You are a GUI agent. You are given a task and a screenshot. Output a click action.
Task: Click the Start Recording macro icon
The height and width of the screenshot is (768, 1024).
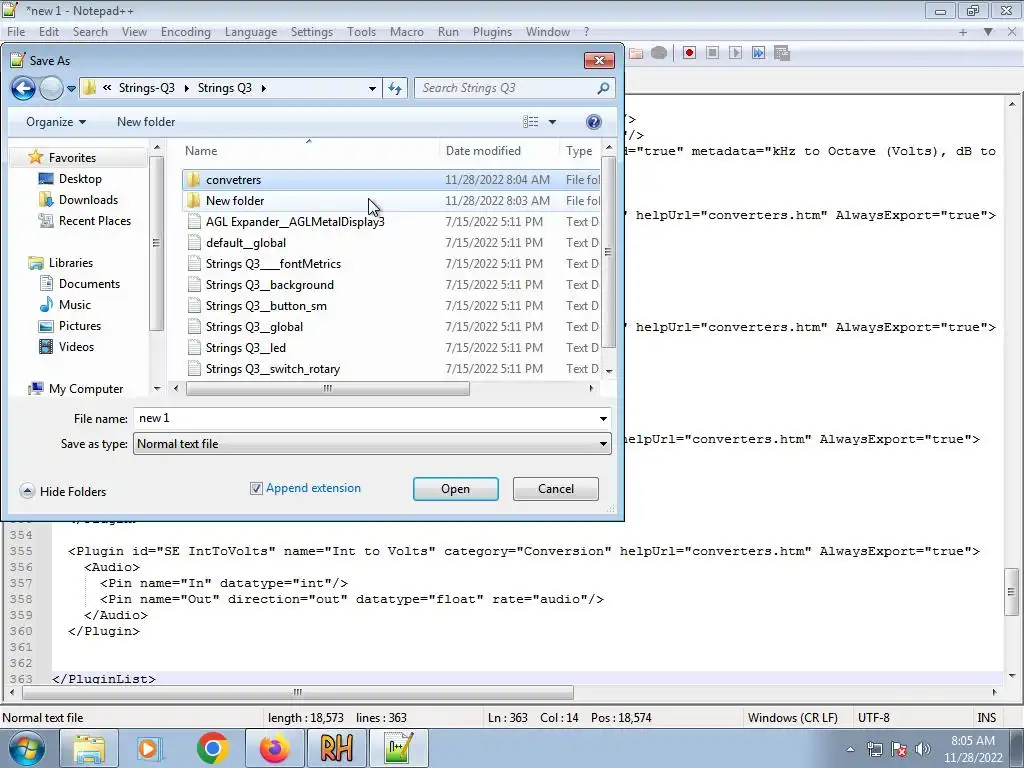pyautogui.click(x=689, y=53)
